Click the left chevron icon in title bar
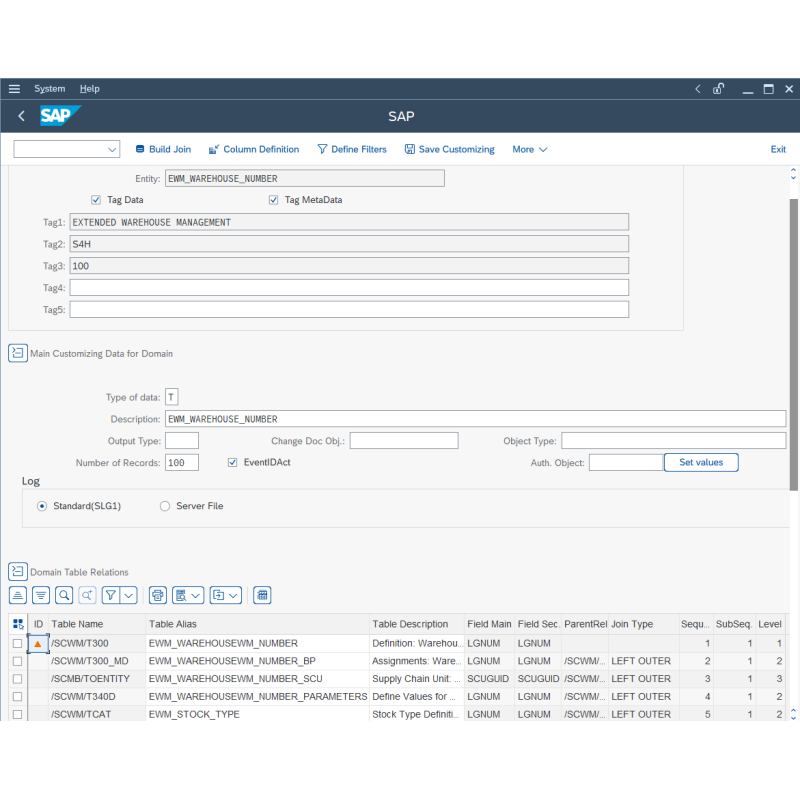 (697, 89)
